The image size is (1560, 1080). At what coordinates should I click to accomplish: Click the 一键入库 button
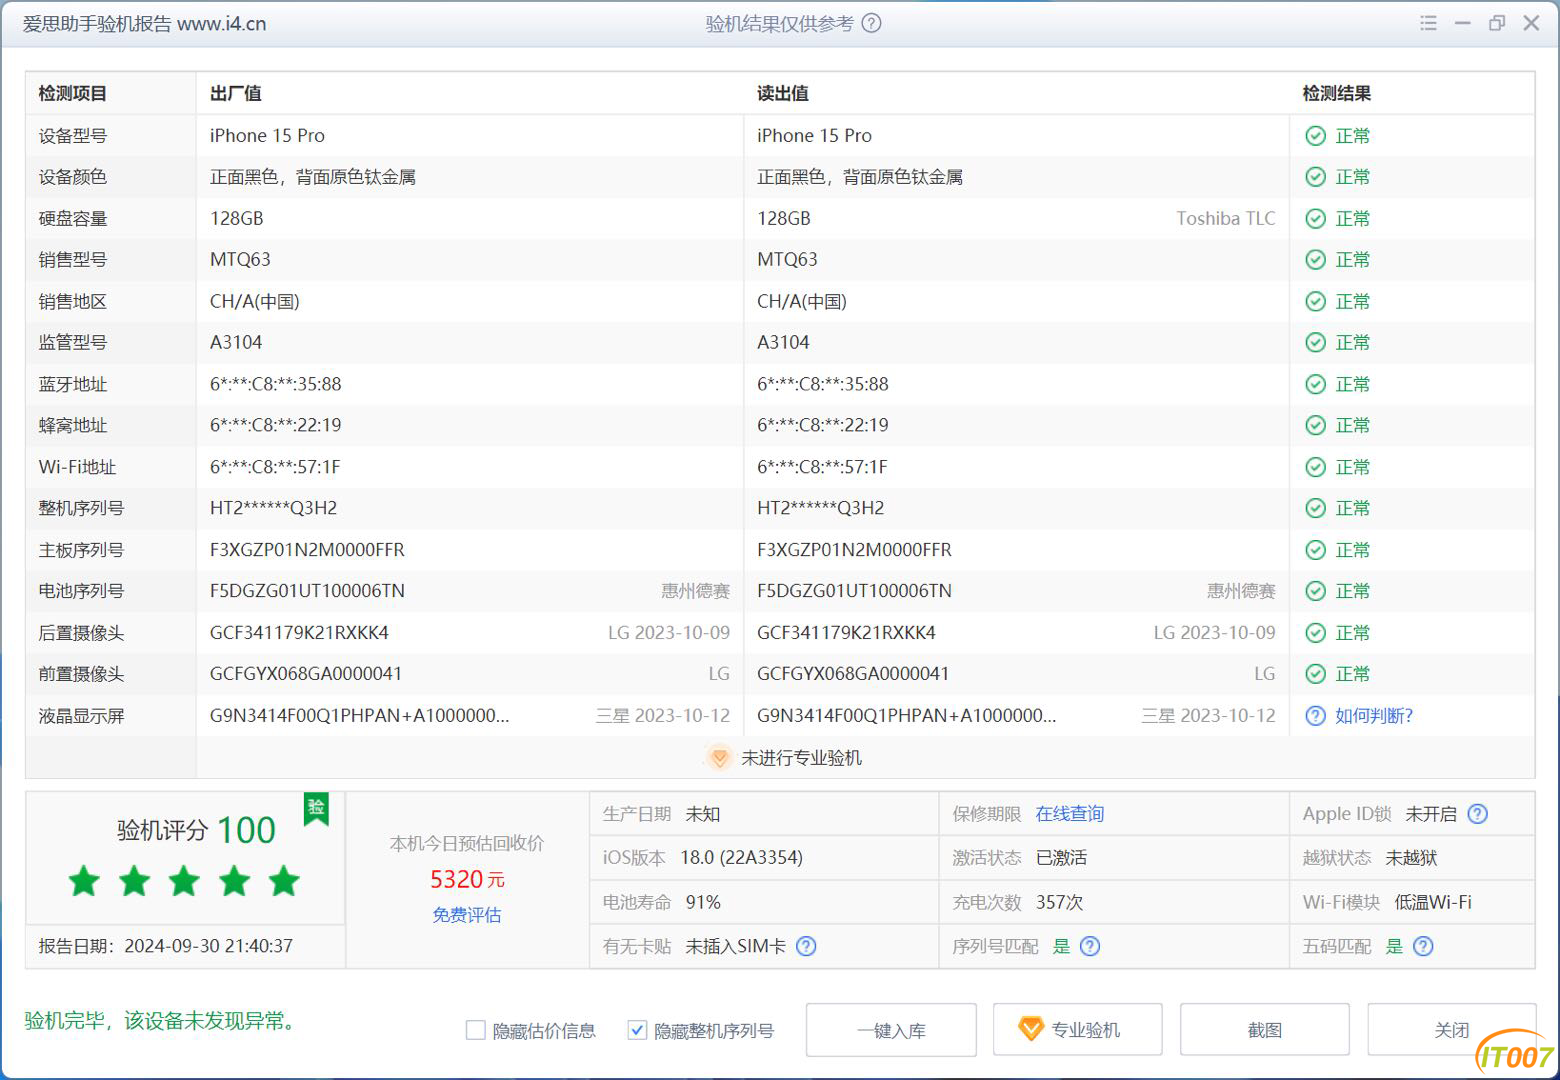tap(891, 1030)
